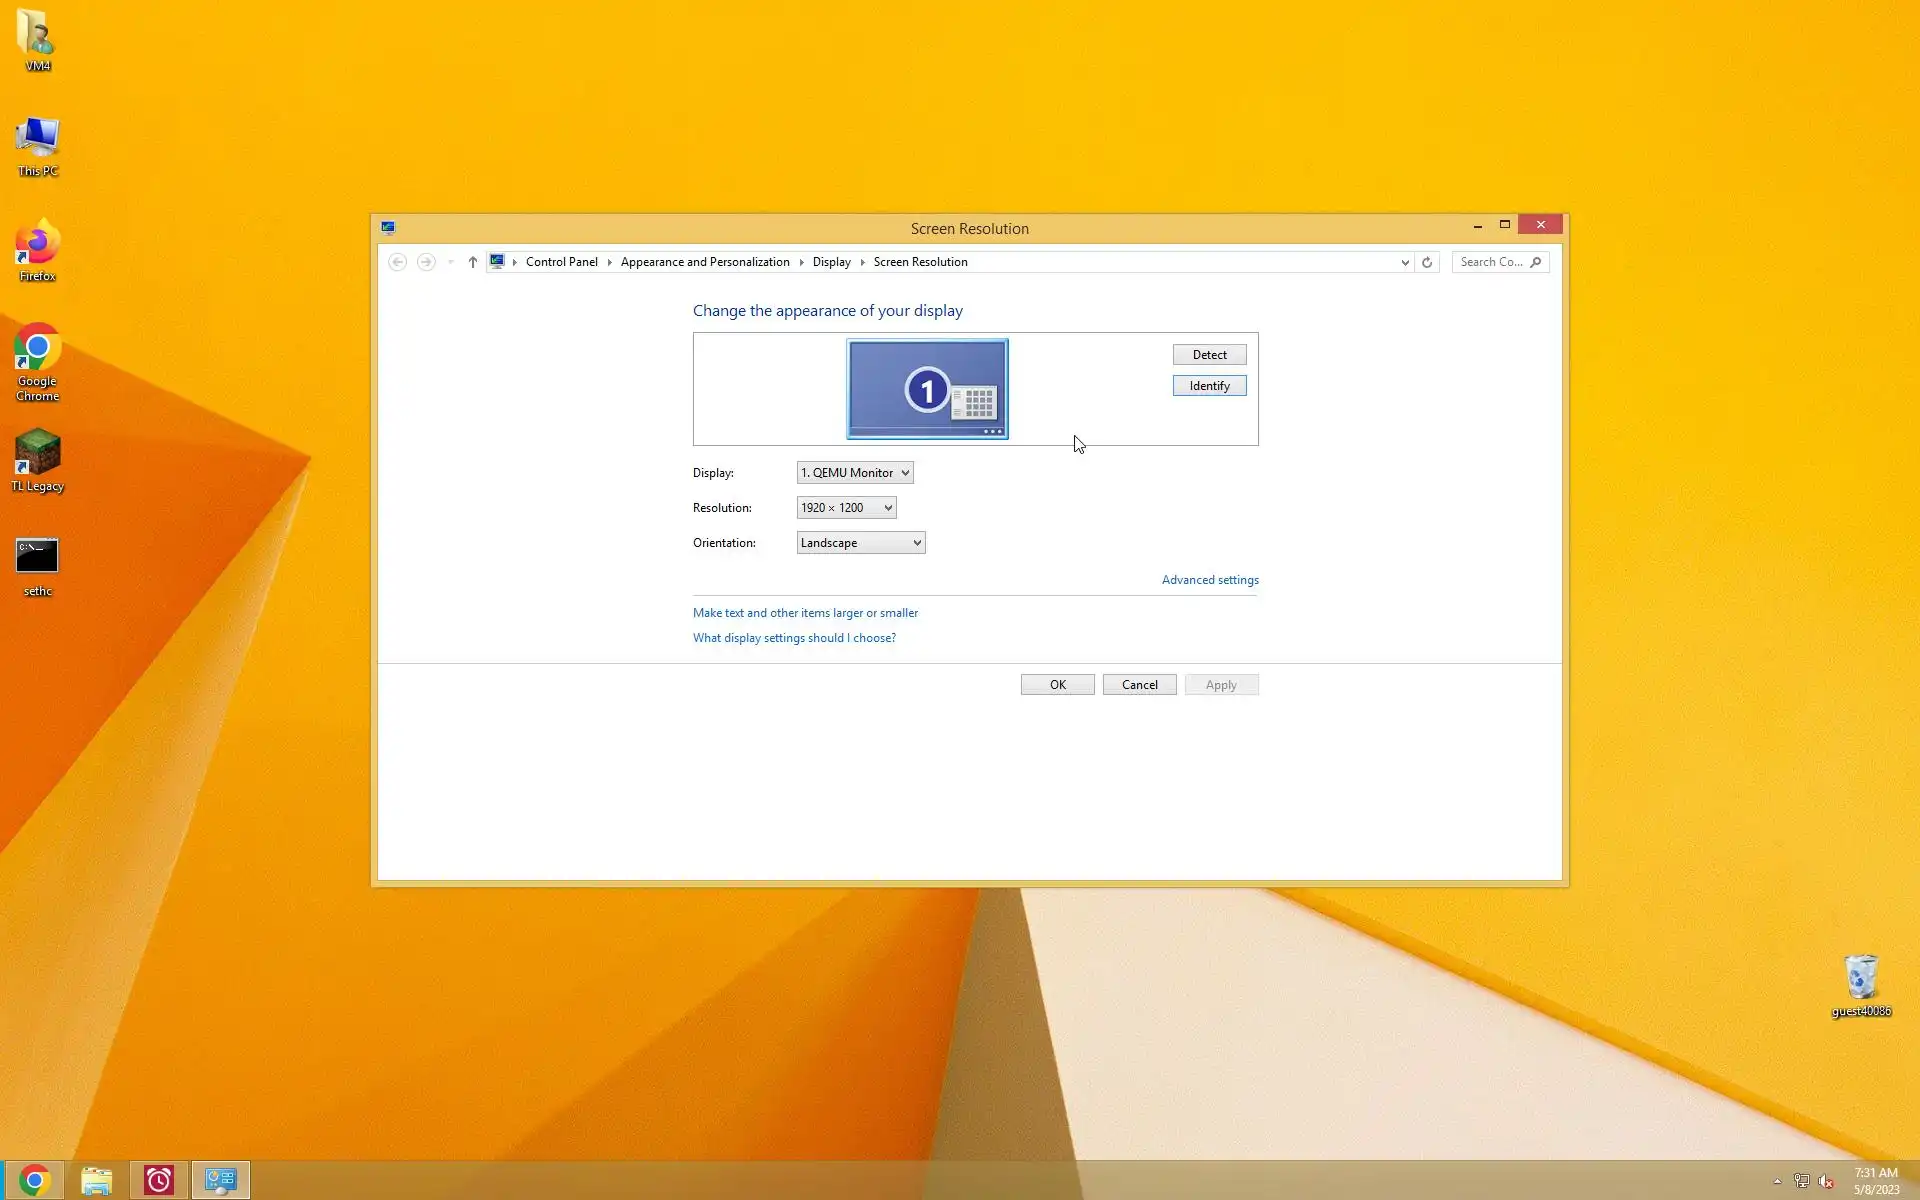
Task: Click the Identify button
Action: [x=1209, y=386]
